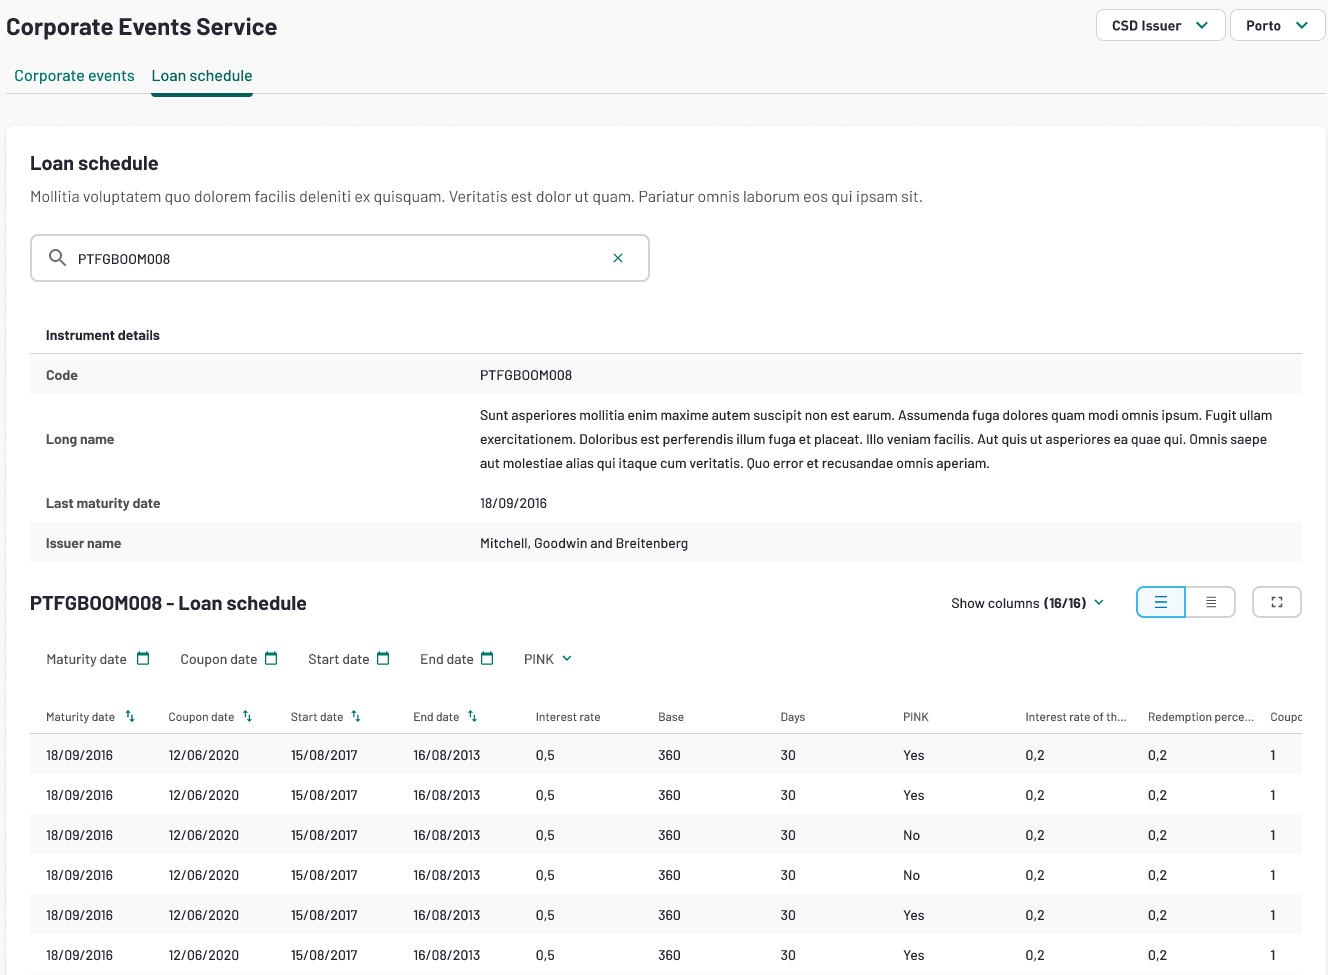The width and height of the screenshot is (1328, 975).
Task: Click Maturity date filter label
Action: point(86,659)
